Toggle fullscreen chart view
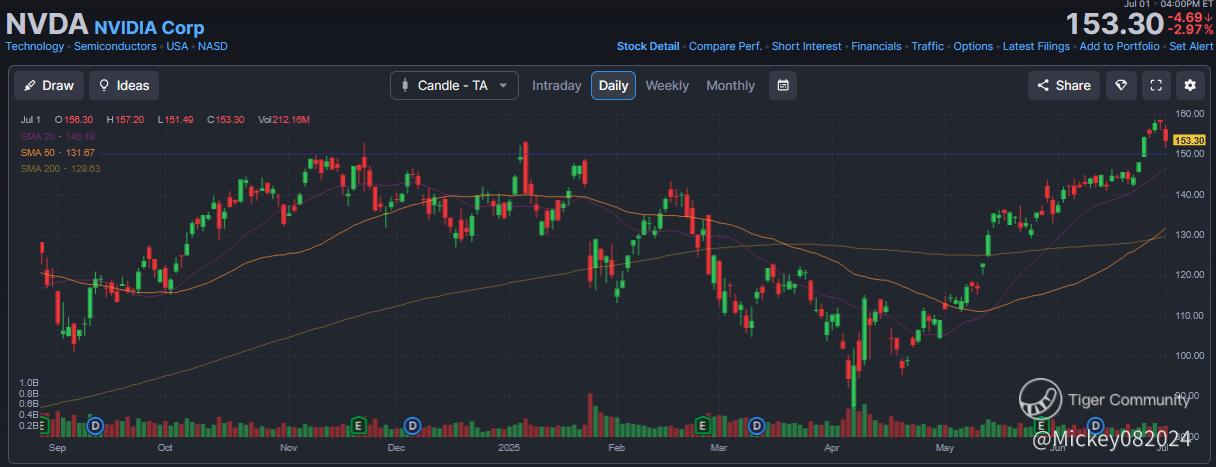Viewport: 1216px width, 467px height. [1155, 85]
